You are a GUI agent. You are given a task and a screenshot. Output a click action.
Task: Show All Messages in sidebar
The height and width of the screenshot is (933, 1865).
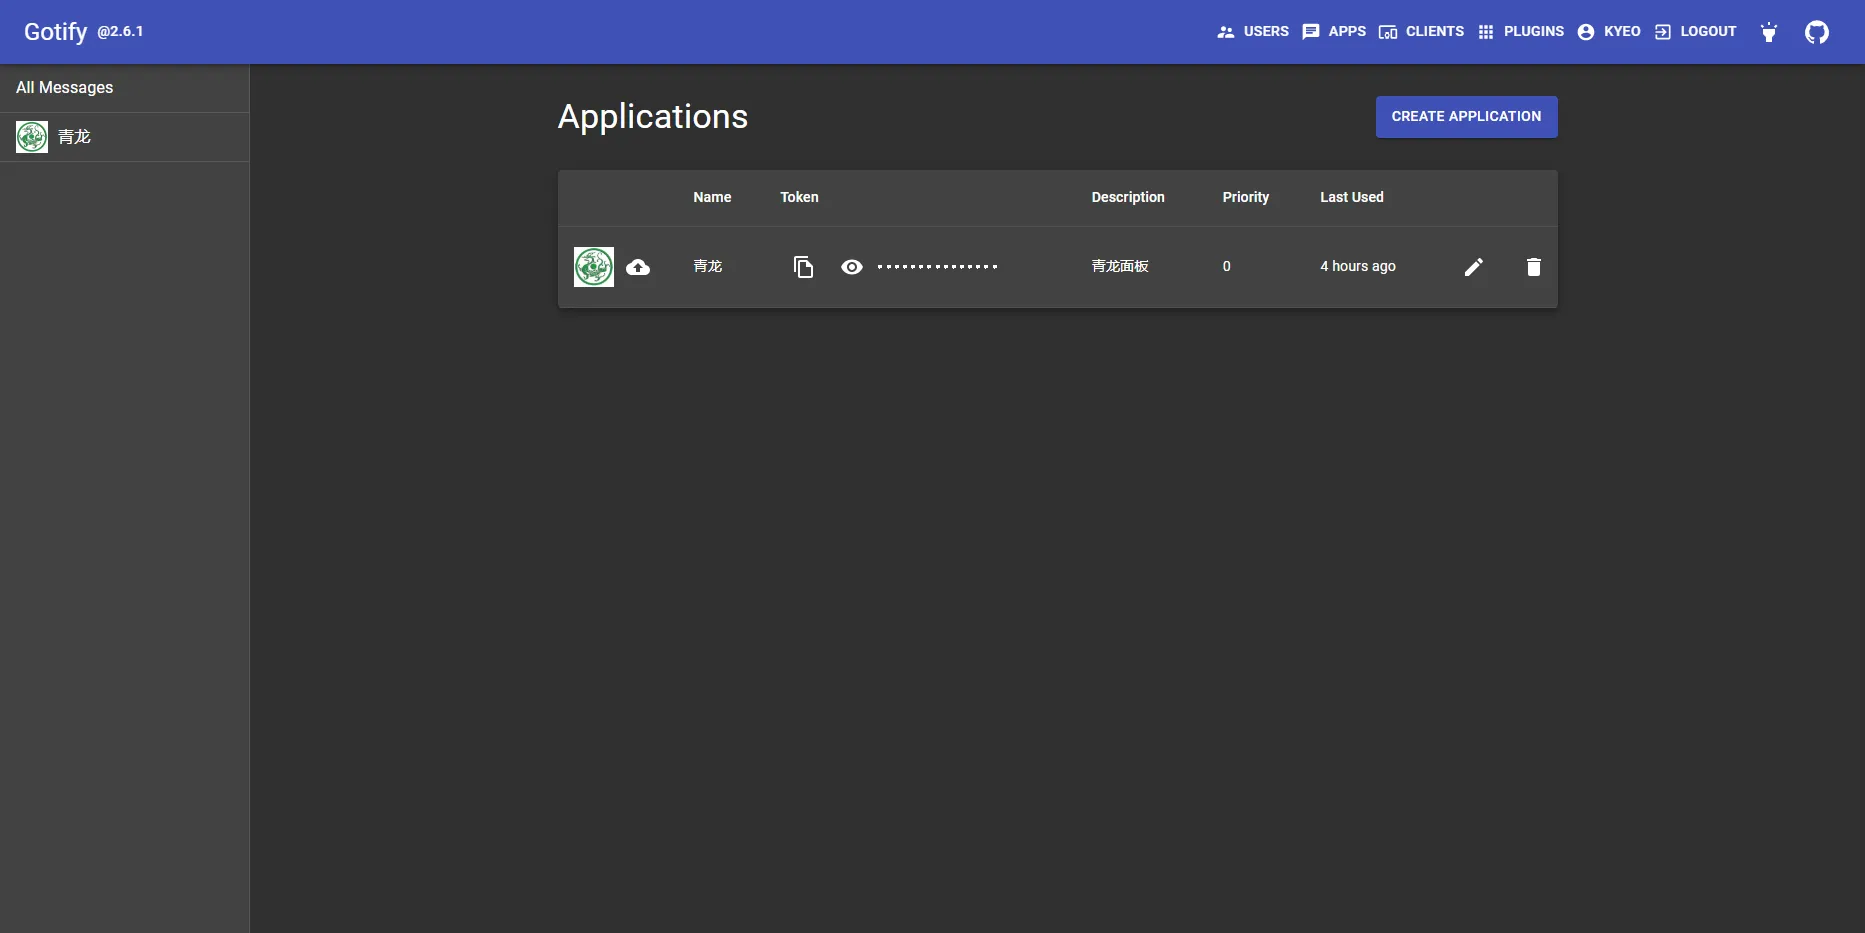[x=124, y=88]
